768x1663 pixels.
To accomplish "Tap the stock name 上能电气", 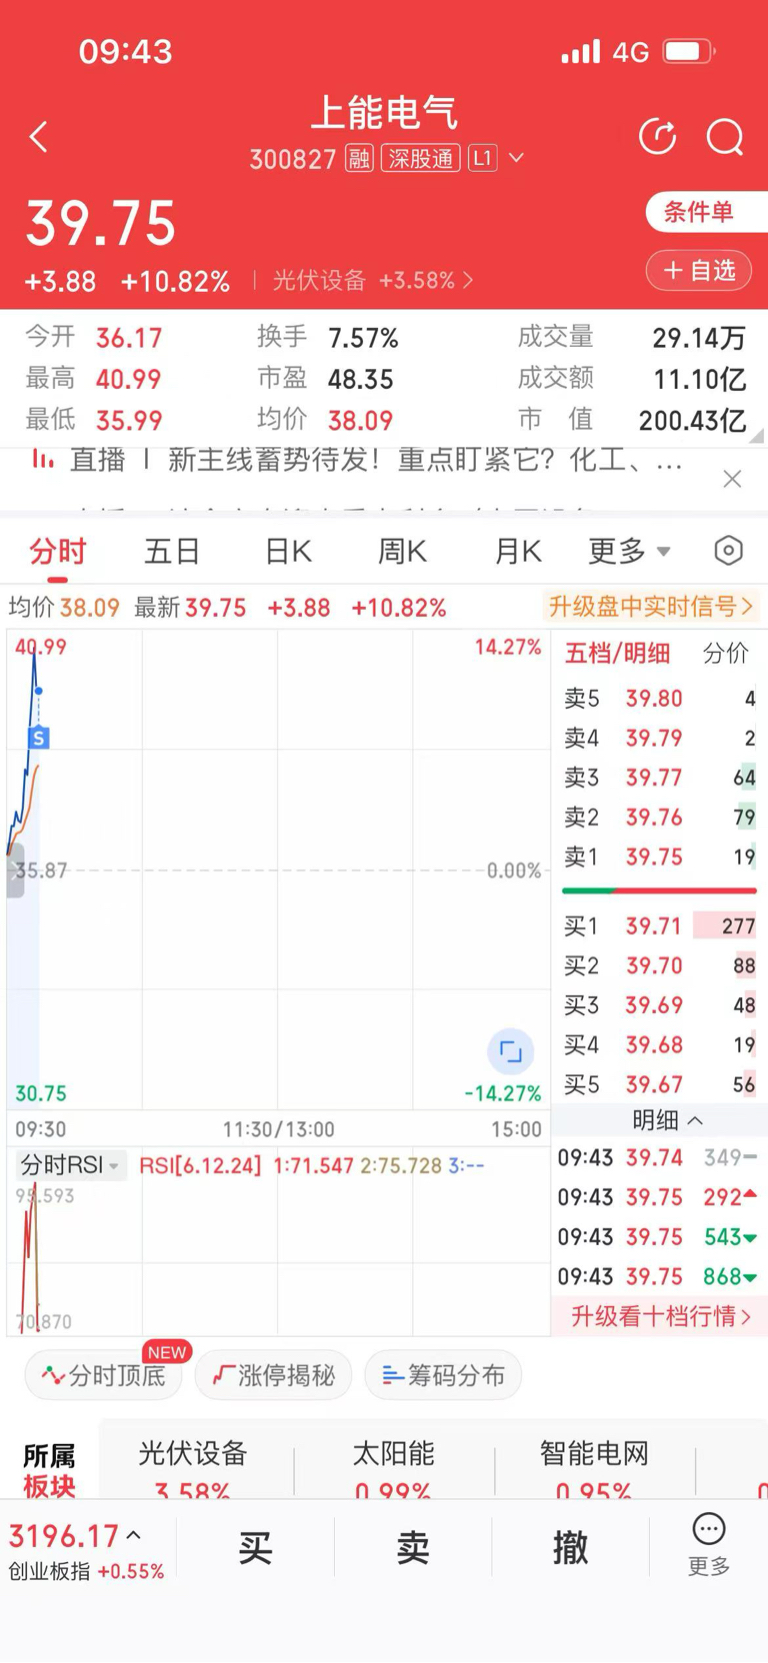I will click(x=384, y=113).
